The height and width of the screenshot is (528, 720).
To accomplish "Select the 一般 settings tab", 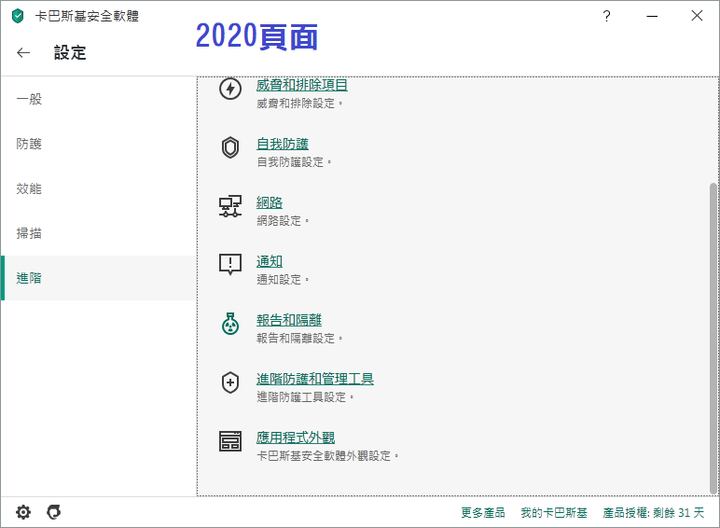I will point(98,99).
